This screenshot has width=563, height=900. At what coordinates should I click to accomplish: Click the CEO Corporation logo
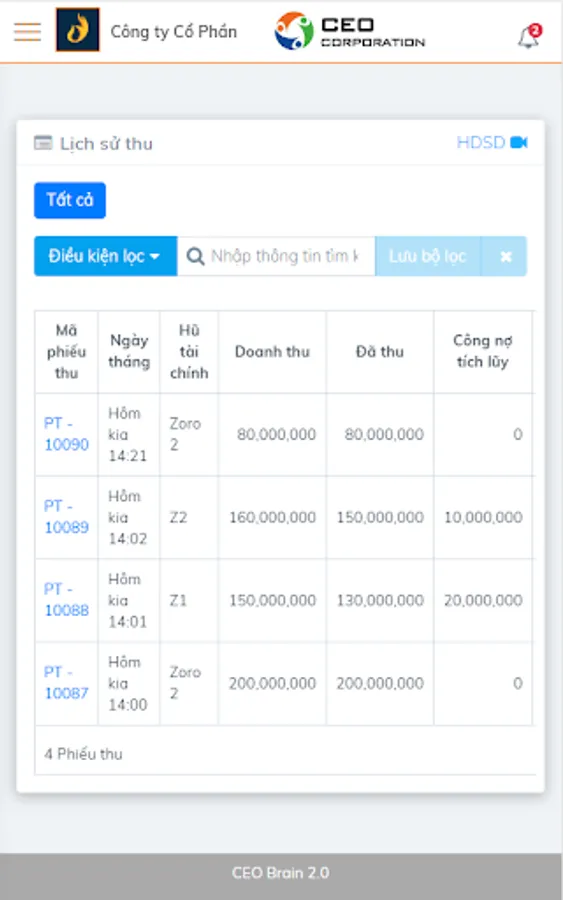350,31
